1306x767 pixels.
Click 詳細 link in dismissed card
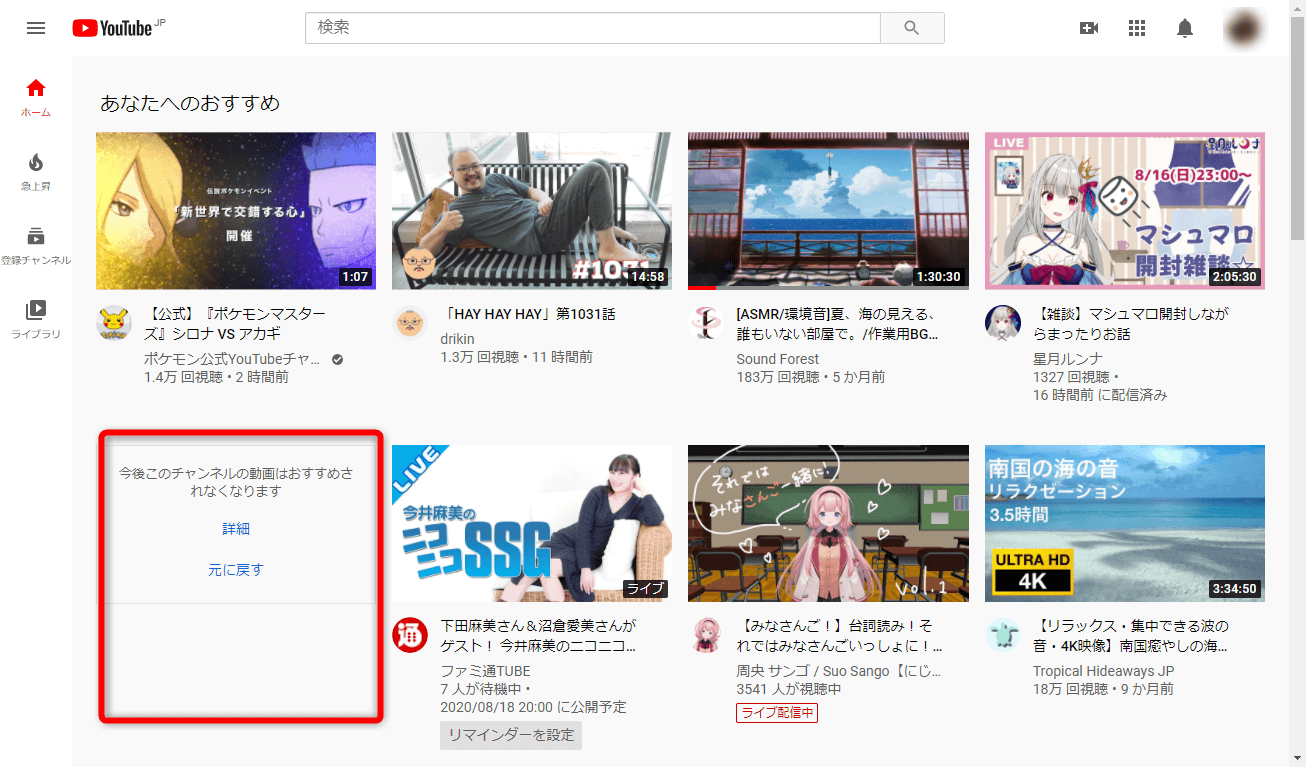236,529
